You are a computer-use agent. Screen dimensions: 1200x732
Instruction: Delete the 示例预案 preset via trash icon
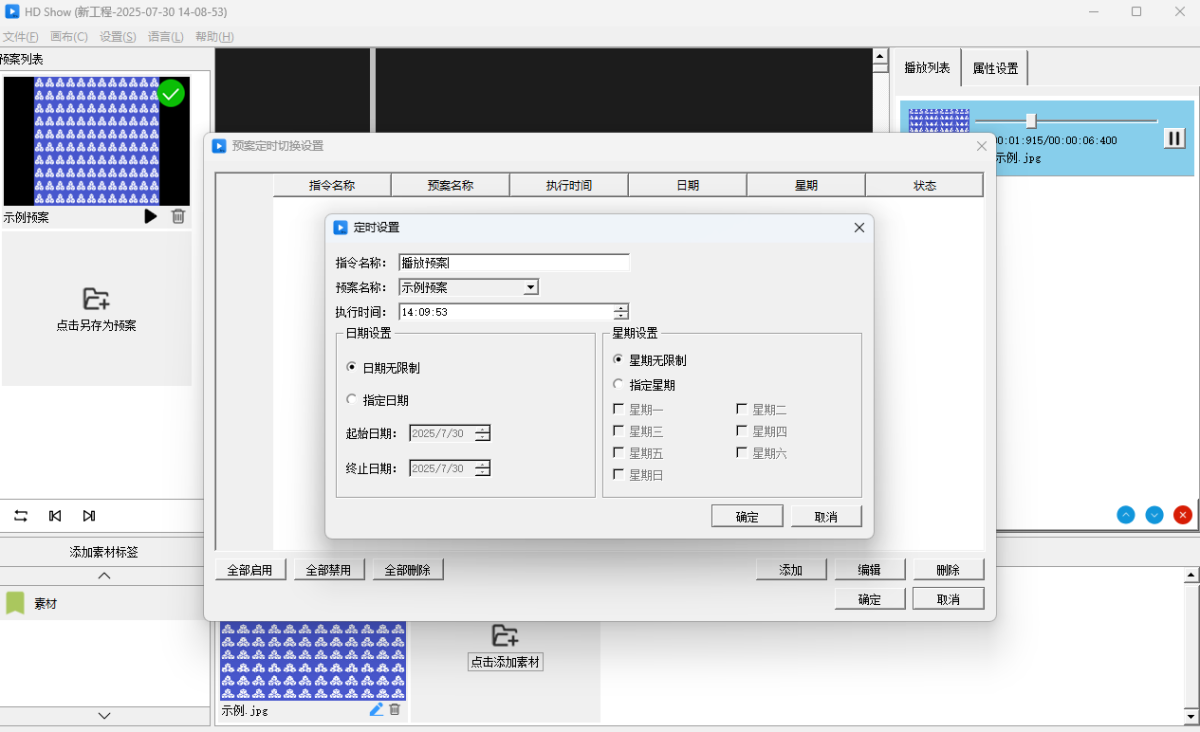178,216
